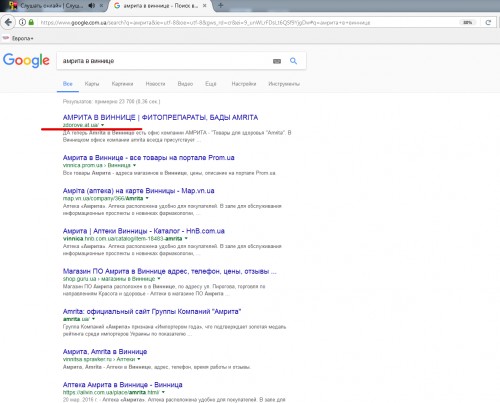This screenshot has height=403, width=500.
Task: Expand dropdown arrow next to map.vn.ua URL
Action: pyautogui.click(x=147, y=198)
